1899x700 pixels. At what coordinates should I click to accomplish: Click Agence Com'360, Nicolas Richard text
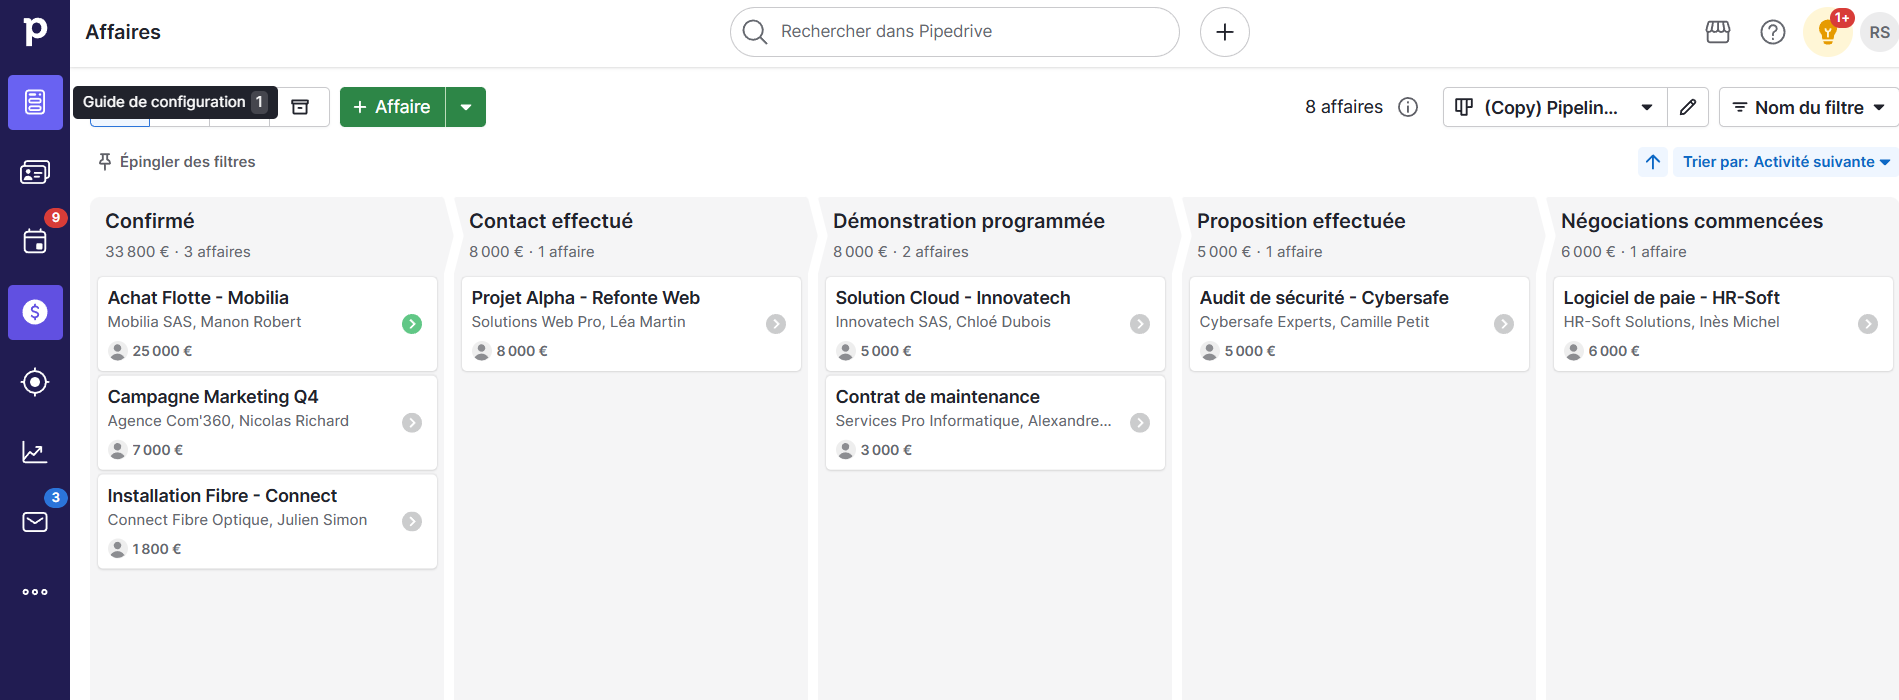(228, 421)
